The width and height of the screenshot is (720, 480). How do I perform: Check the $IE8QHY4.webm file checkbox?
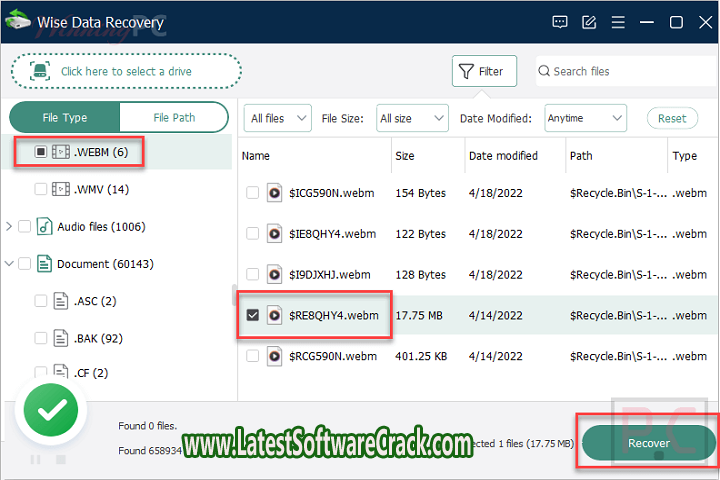pyautogui.click(x=253, y=234)
